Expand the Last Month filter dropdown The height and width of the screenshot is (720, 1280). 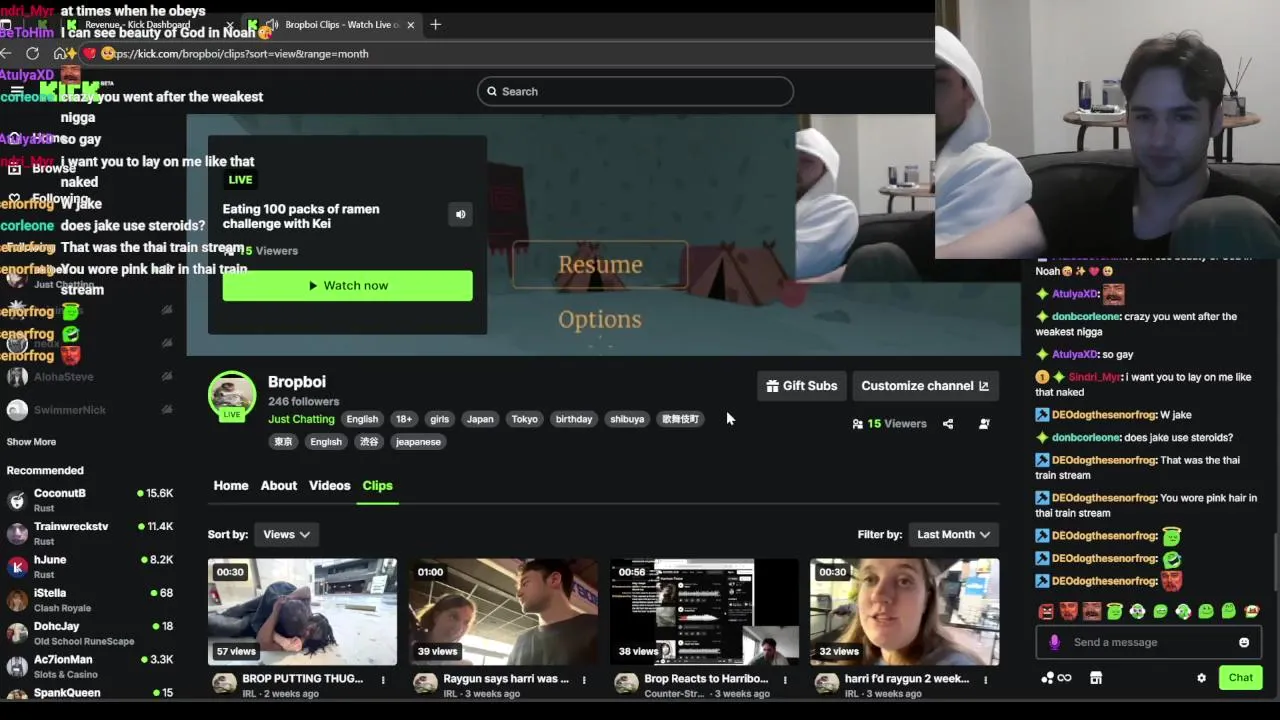(953, 534)
